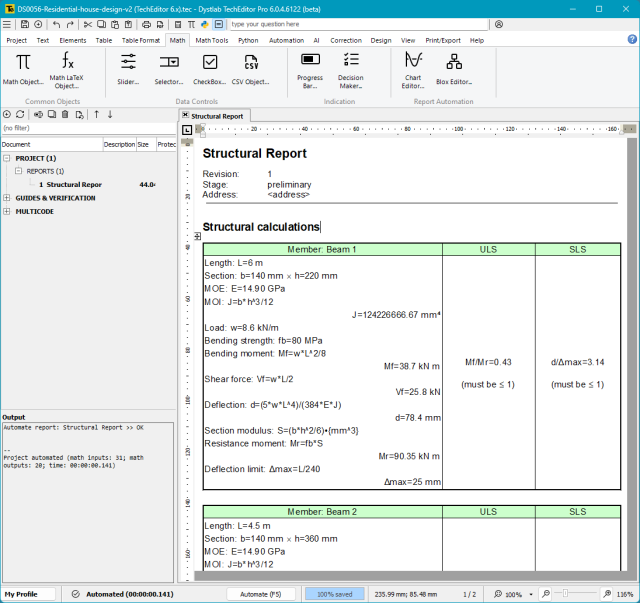
Task: Open the Chart Editor
Action: (413, 70)
